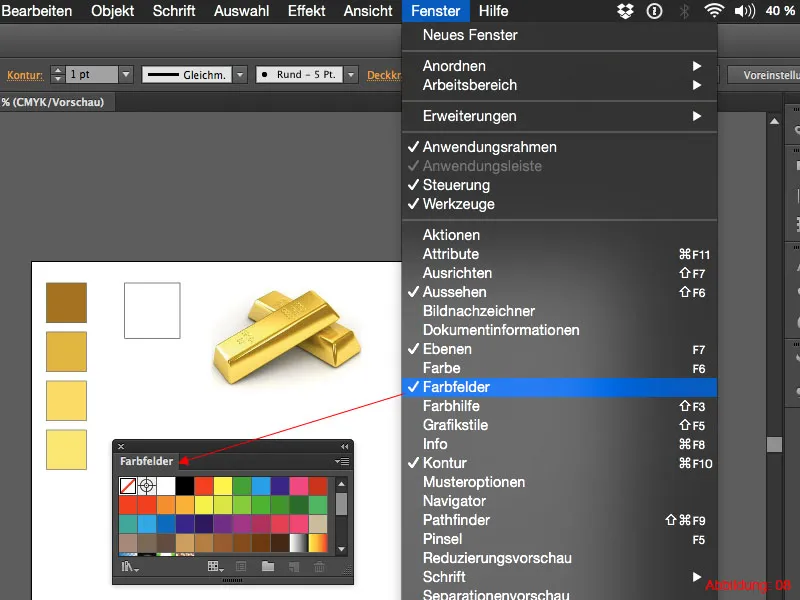This screenshot has height=600, width=800.
Task: Click the volume speaker icon
Action: point(744,11)
